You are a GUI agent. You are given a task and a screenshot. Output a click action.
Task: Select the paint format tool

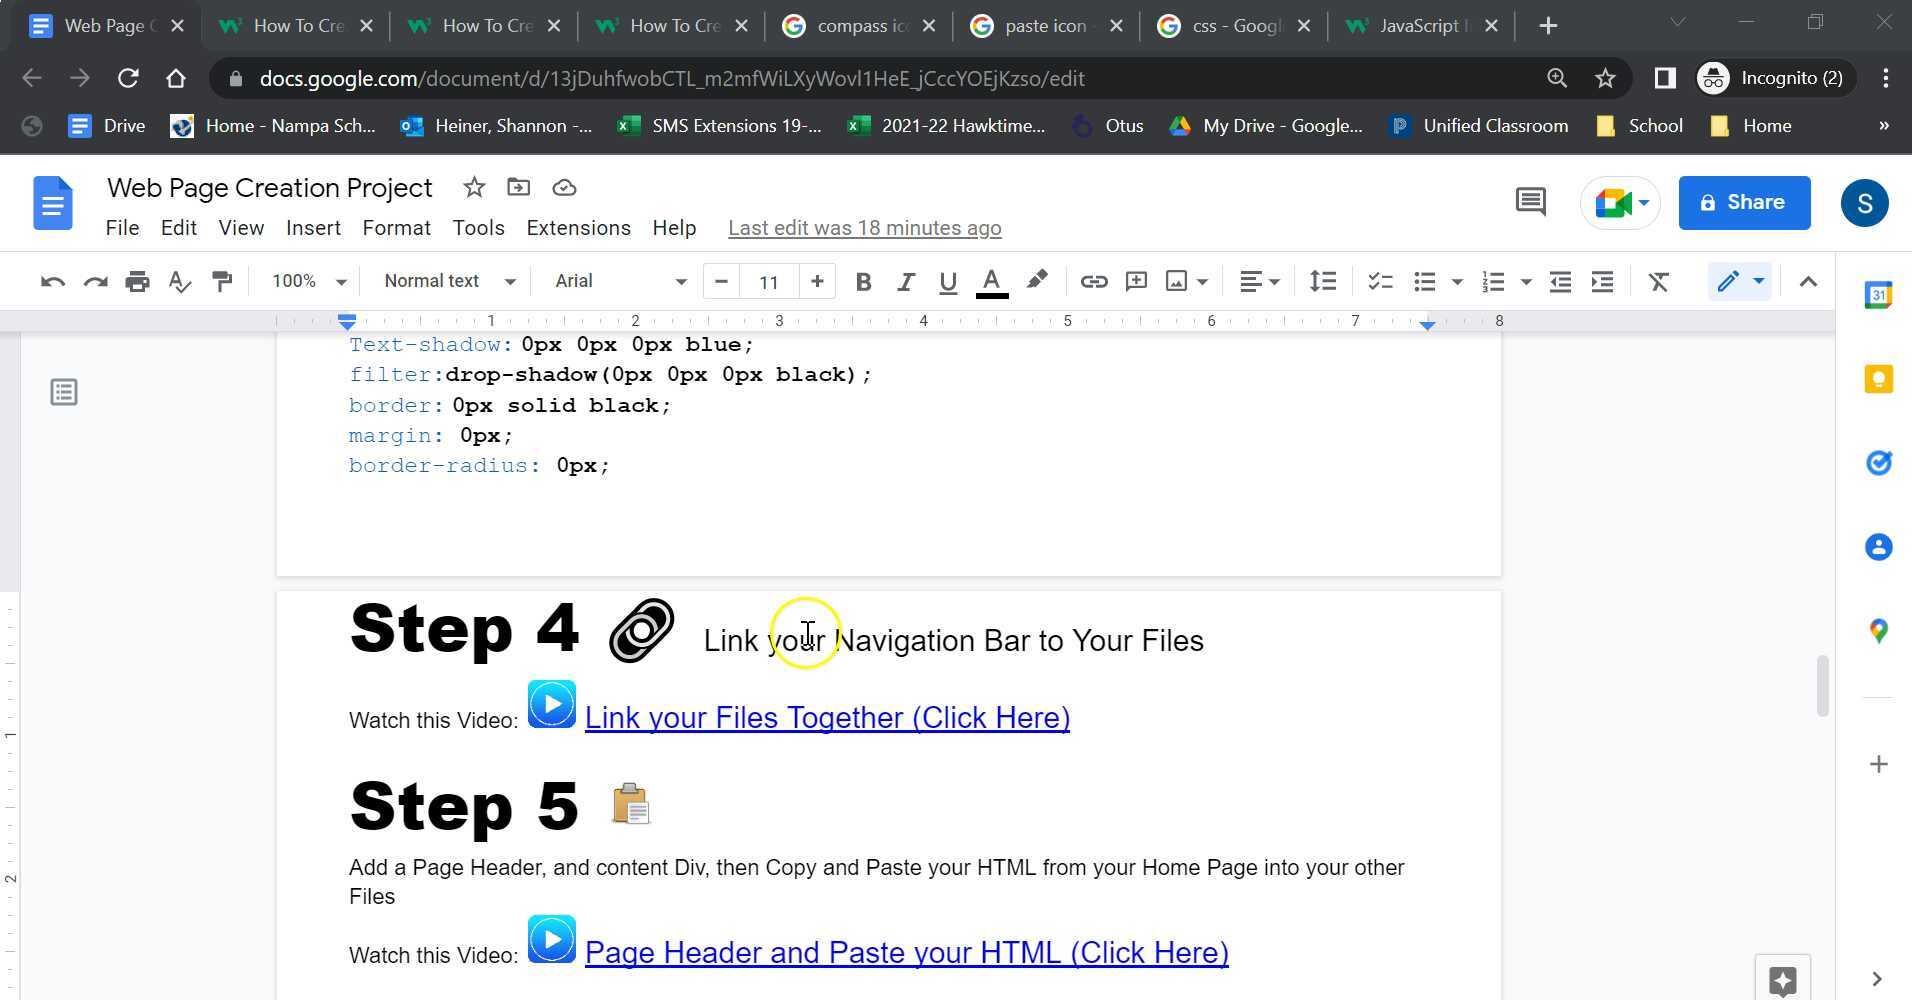point(222,281)
